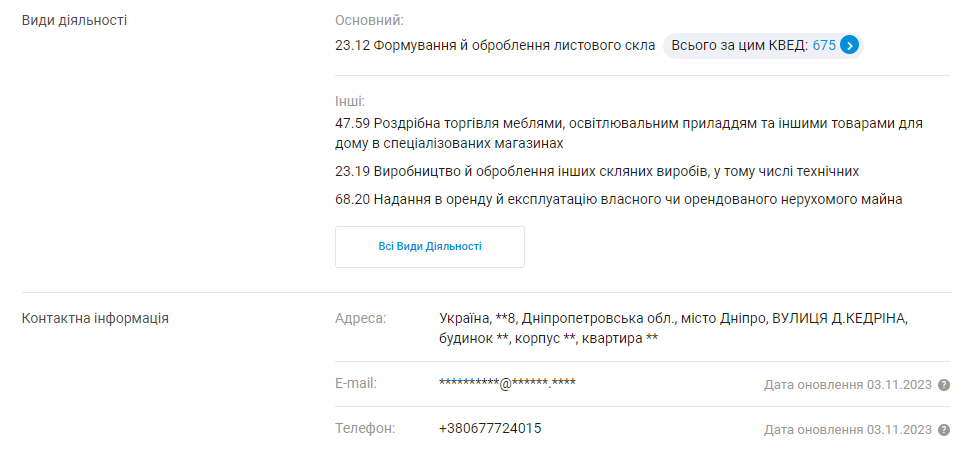Click the help icon in the E-mail row
The width and height of the screenshot is (969, 456).
(x=944, y=385)
